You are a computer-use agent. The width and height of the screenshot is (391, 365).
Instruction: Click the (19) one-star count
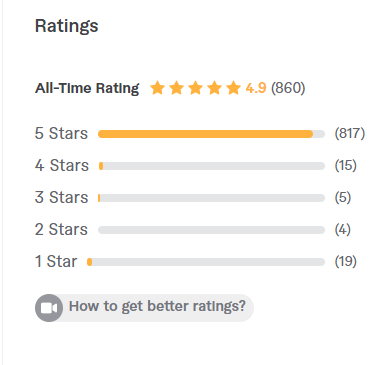pos(346,261)
